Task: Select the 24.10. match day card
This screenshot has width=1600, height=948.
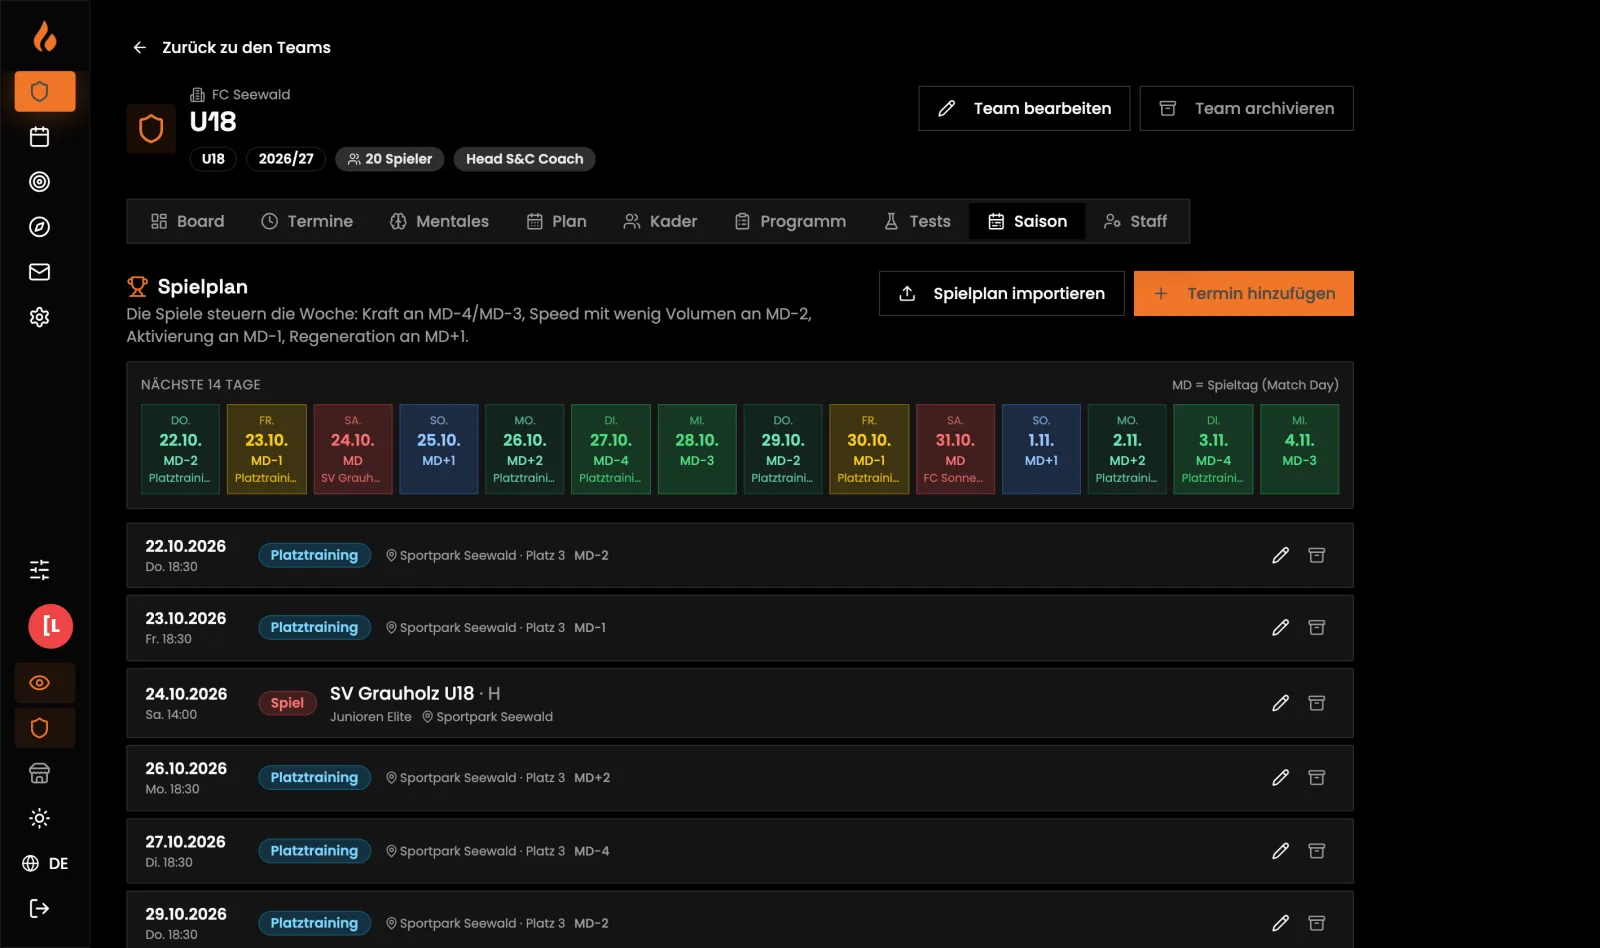Action: click(x=353, y=449)
